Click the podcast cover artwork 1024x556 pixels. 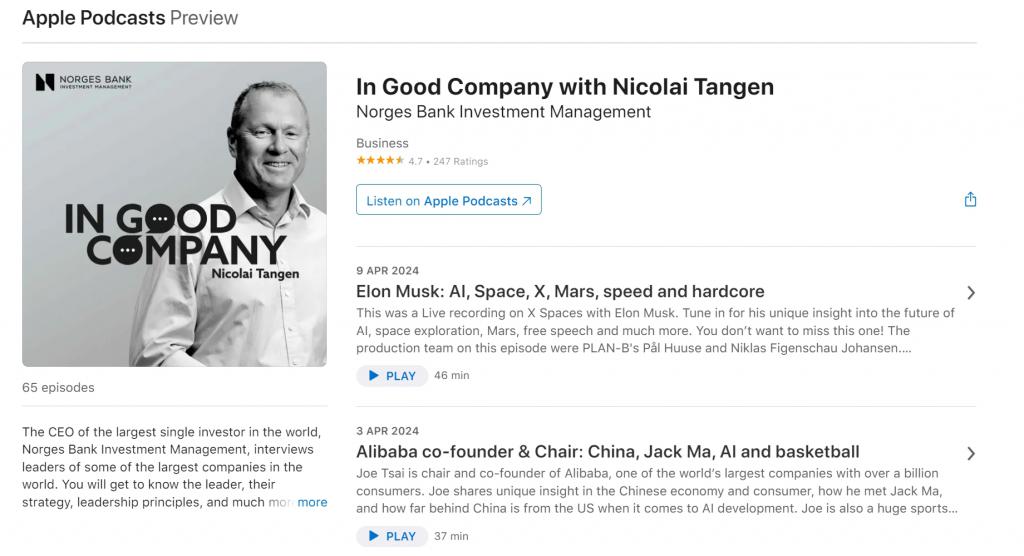174,214
